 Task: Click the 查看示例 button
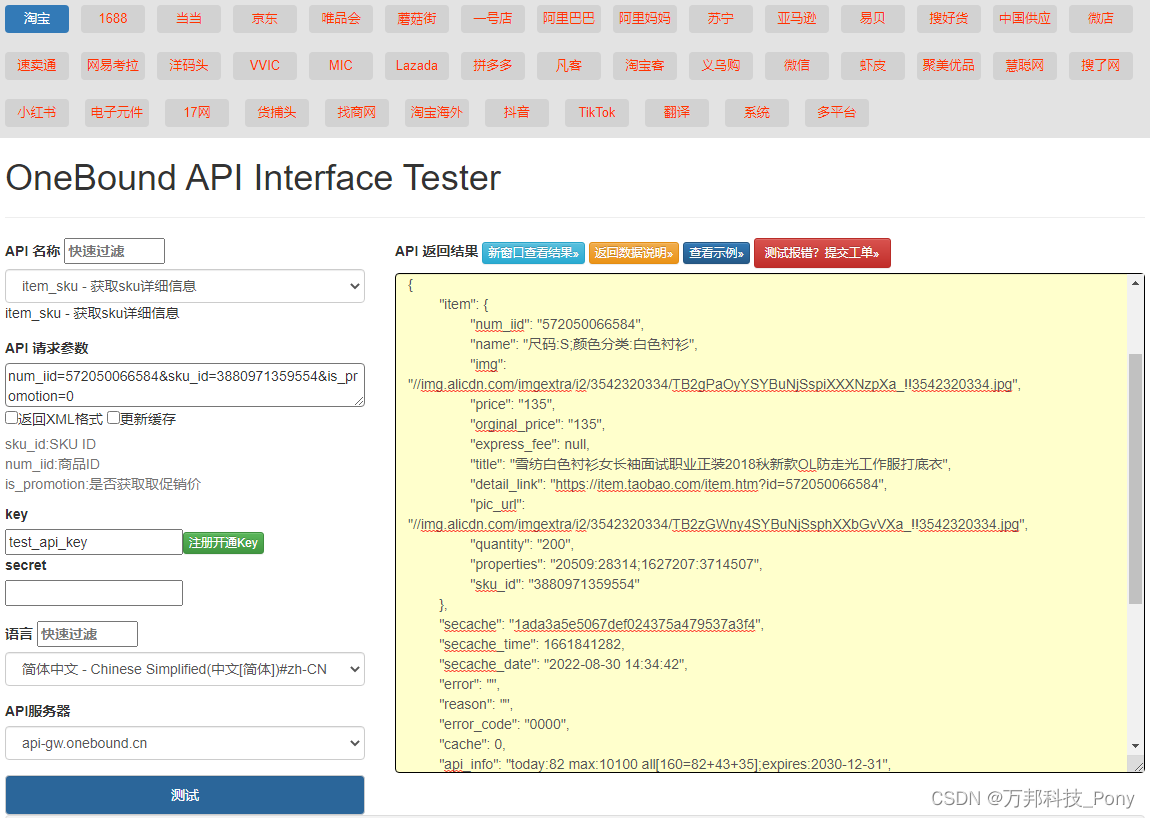pos(717,253)
